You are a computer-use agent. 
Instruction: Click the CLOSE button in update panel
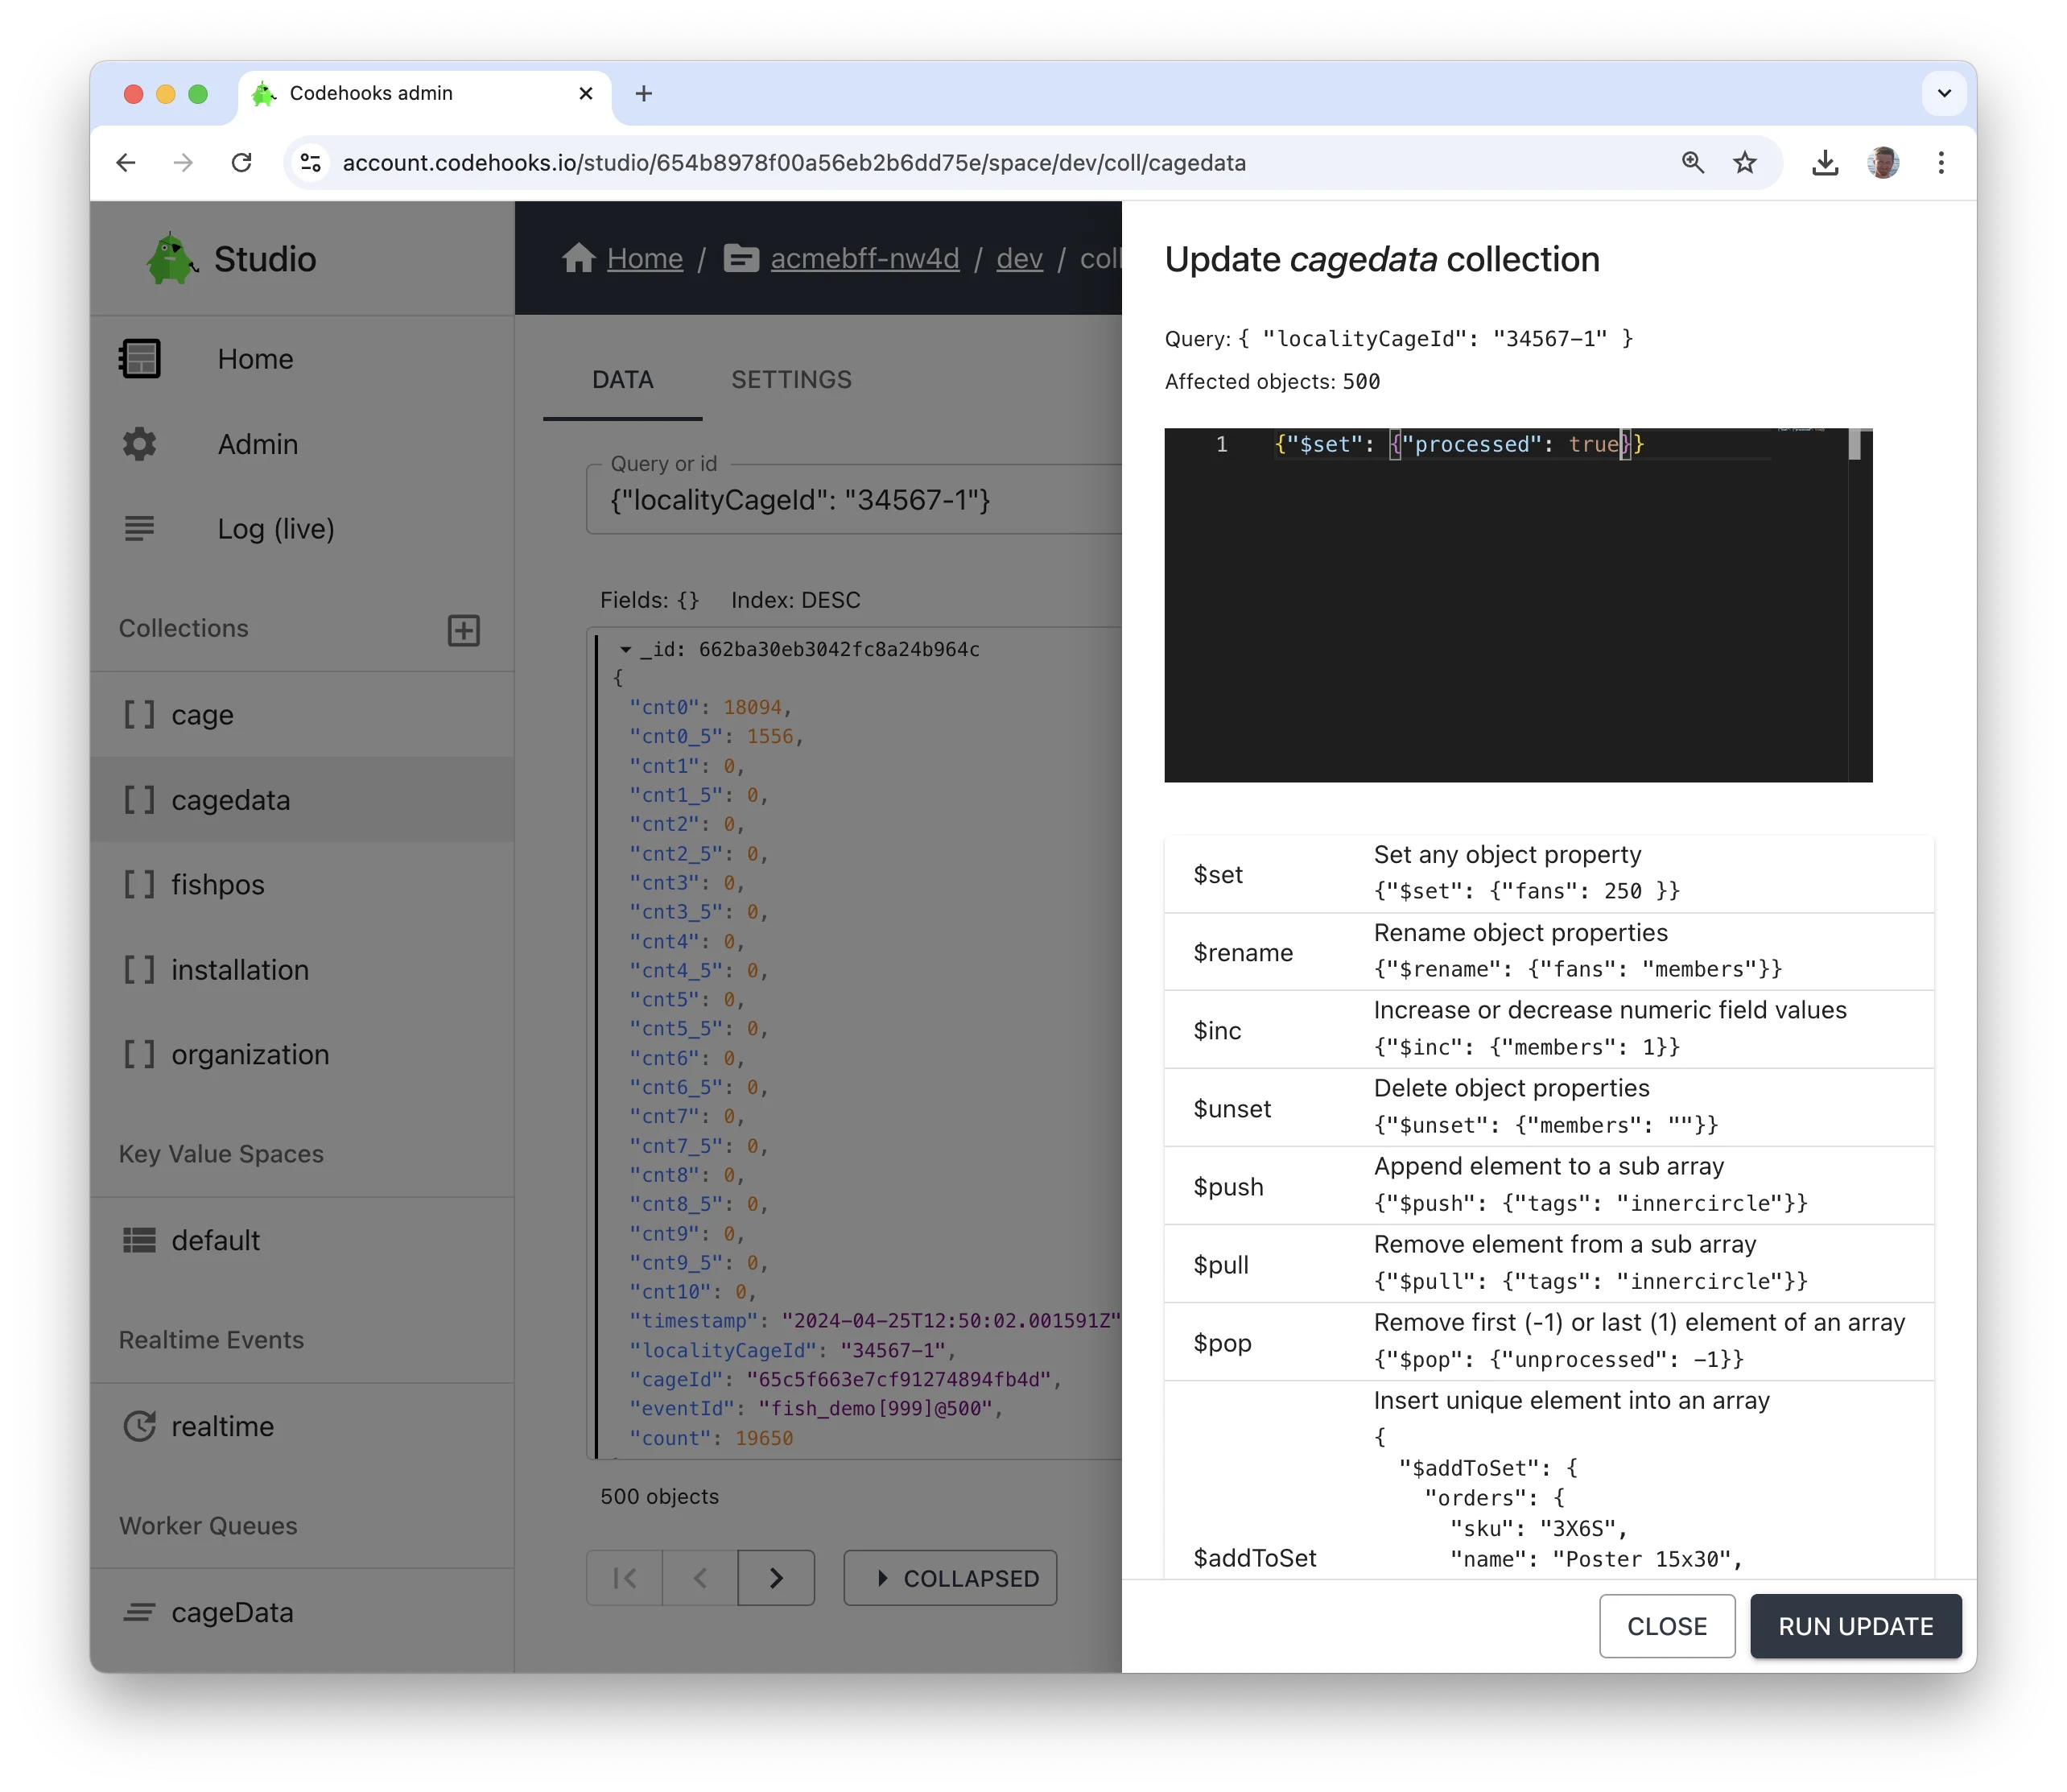1667,1626
